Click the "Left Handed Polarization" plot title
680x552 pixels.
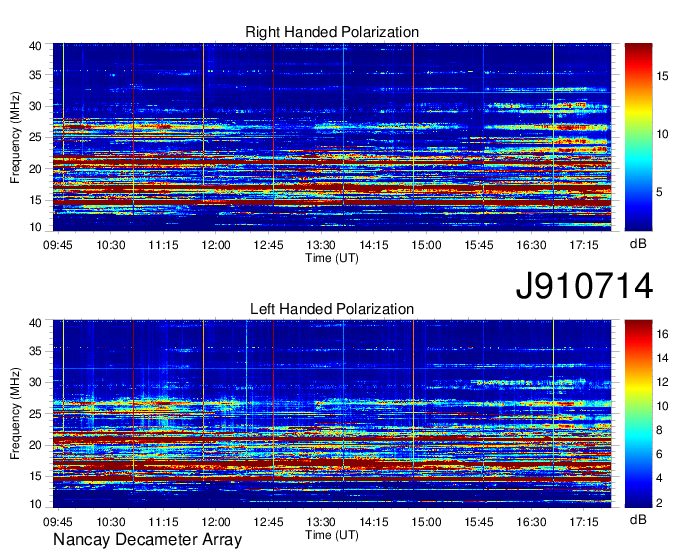pyautogui.click(x=332, y=309)
